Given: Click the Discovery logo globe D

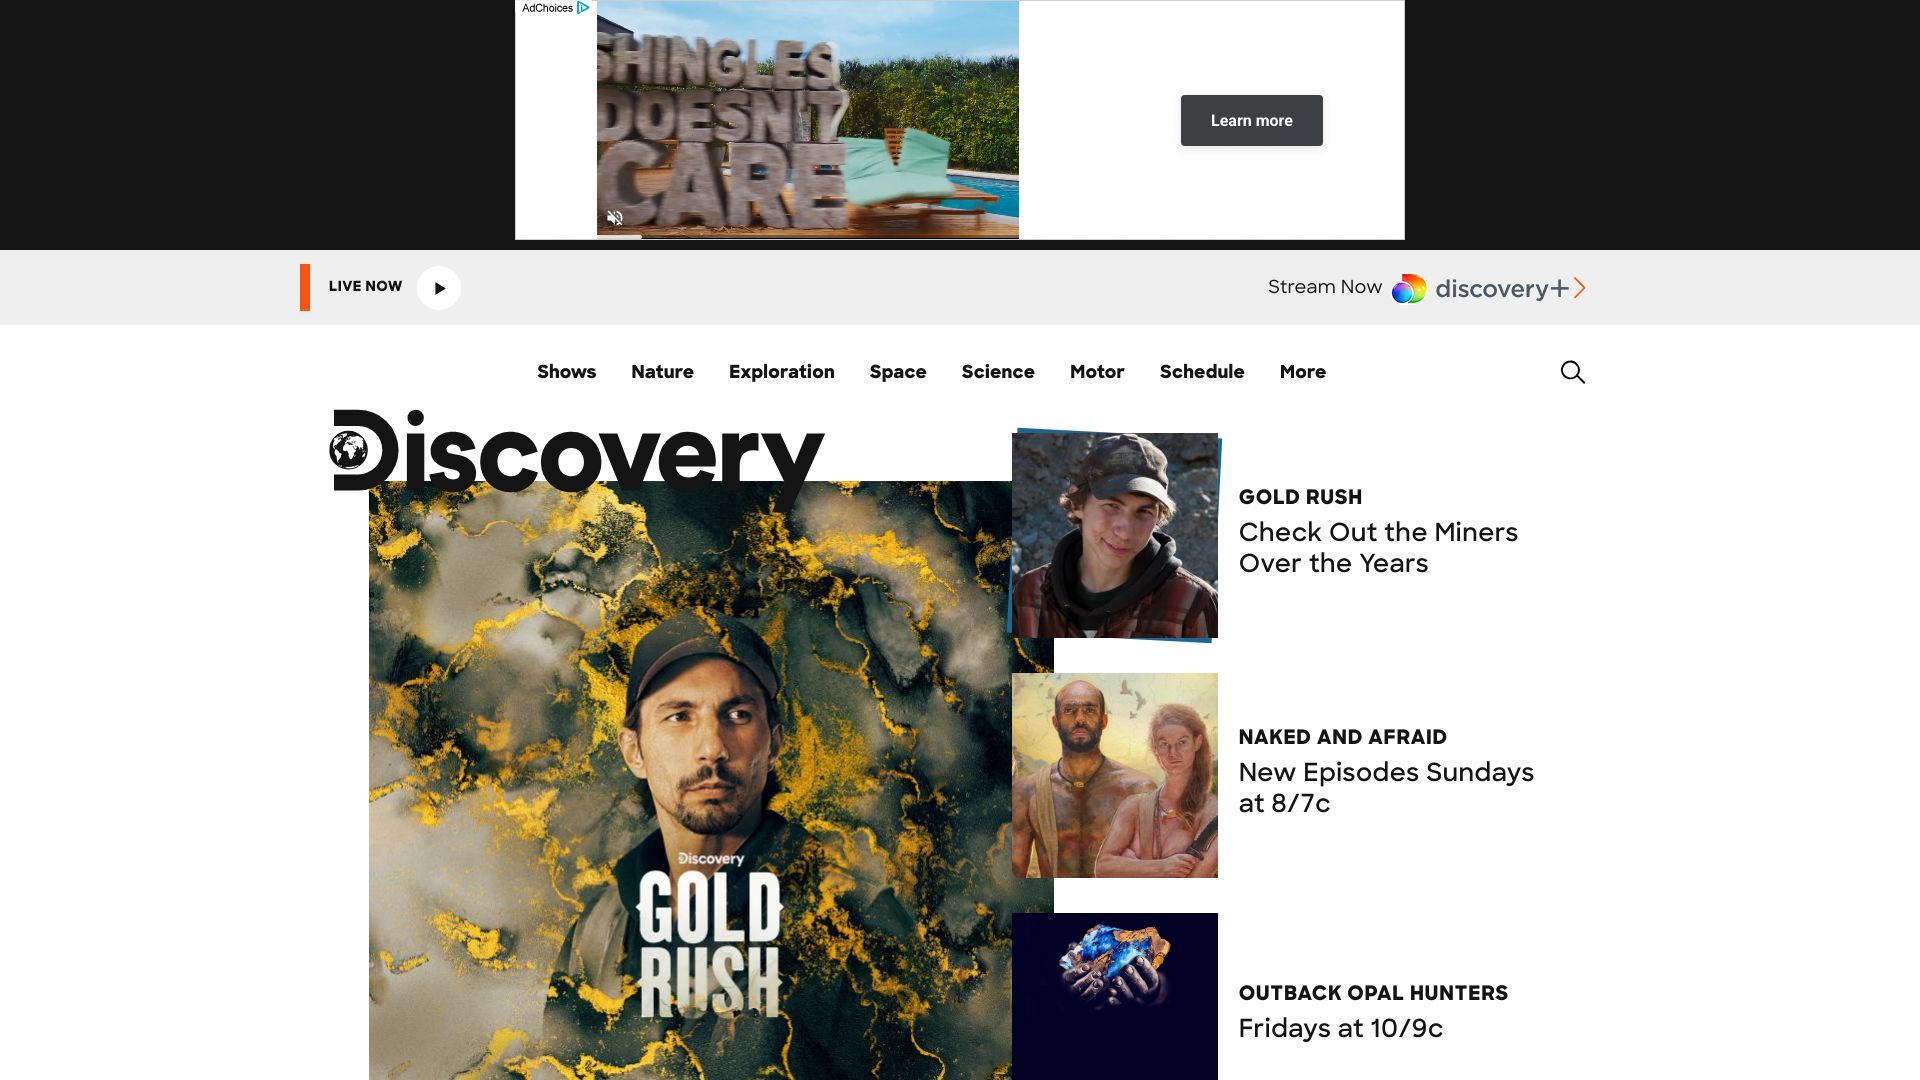Looking at the screenshot, I should 365,450.
